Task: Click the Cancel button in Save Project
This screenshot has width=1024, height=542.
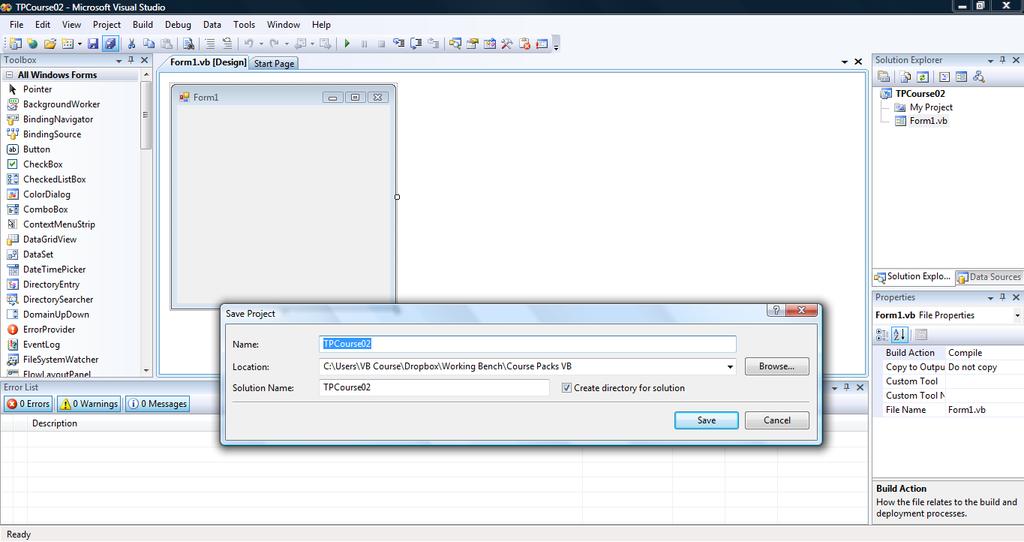Action: pos(776,421)
